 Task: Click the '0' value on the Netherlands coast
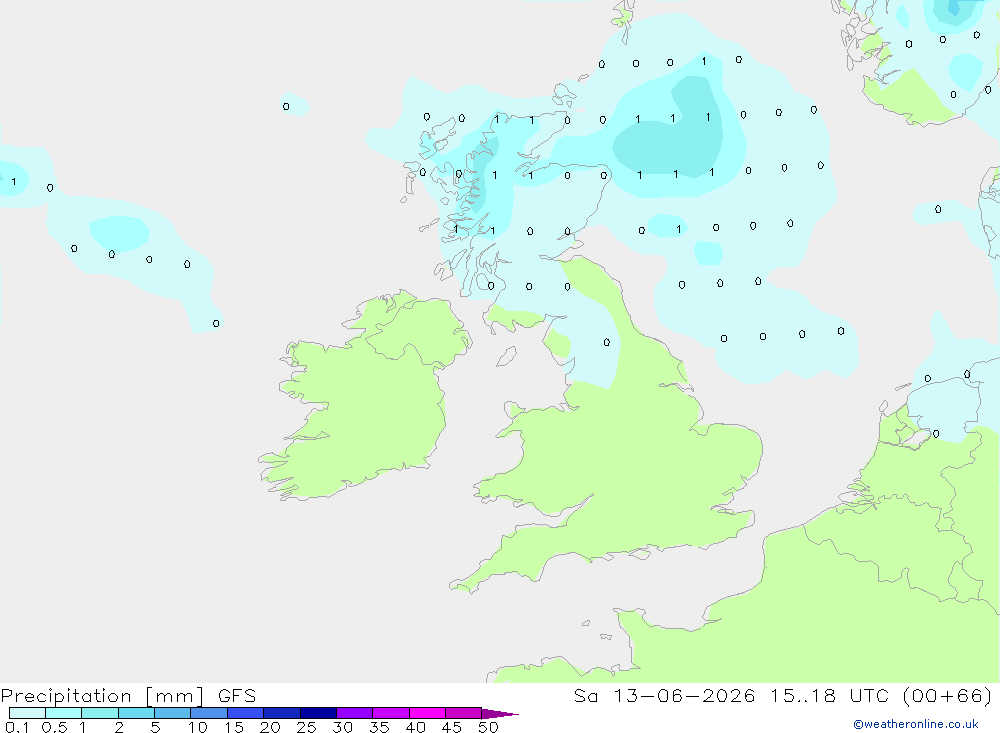tap(936, 434)
